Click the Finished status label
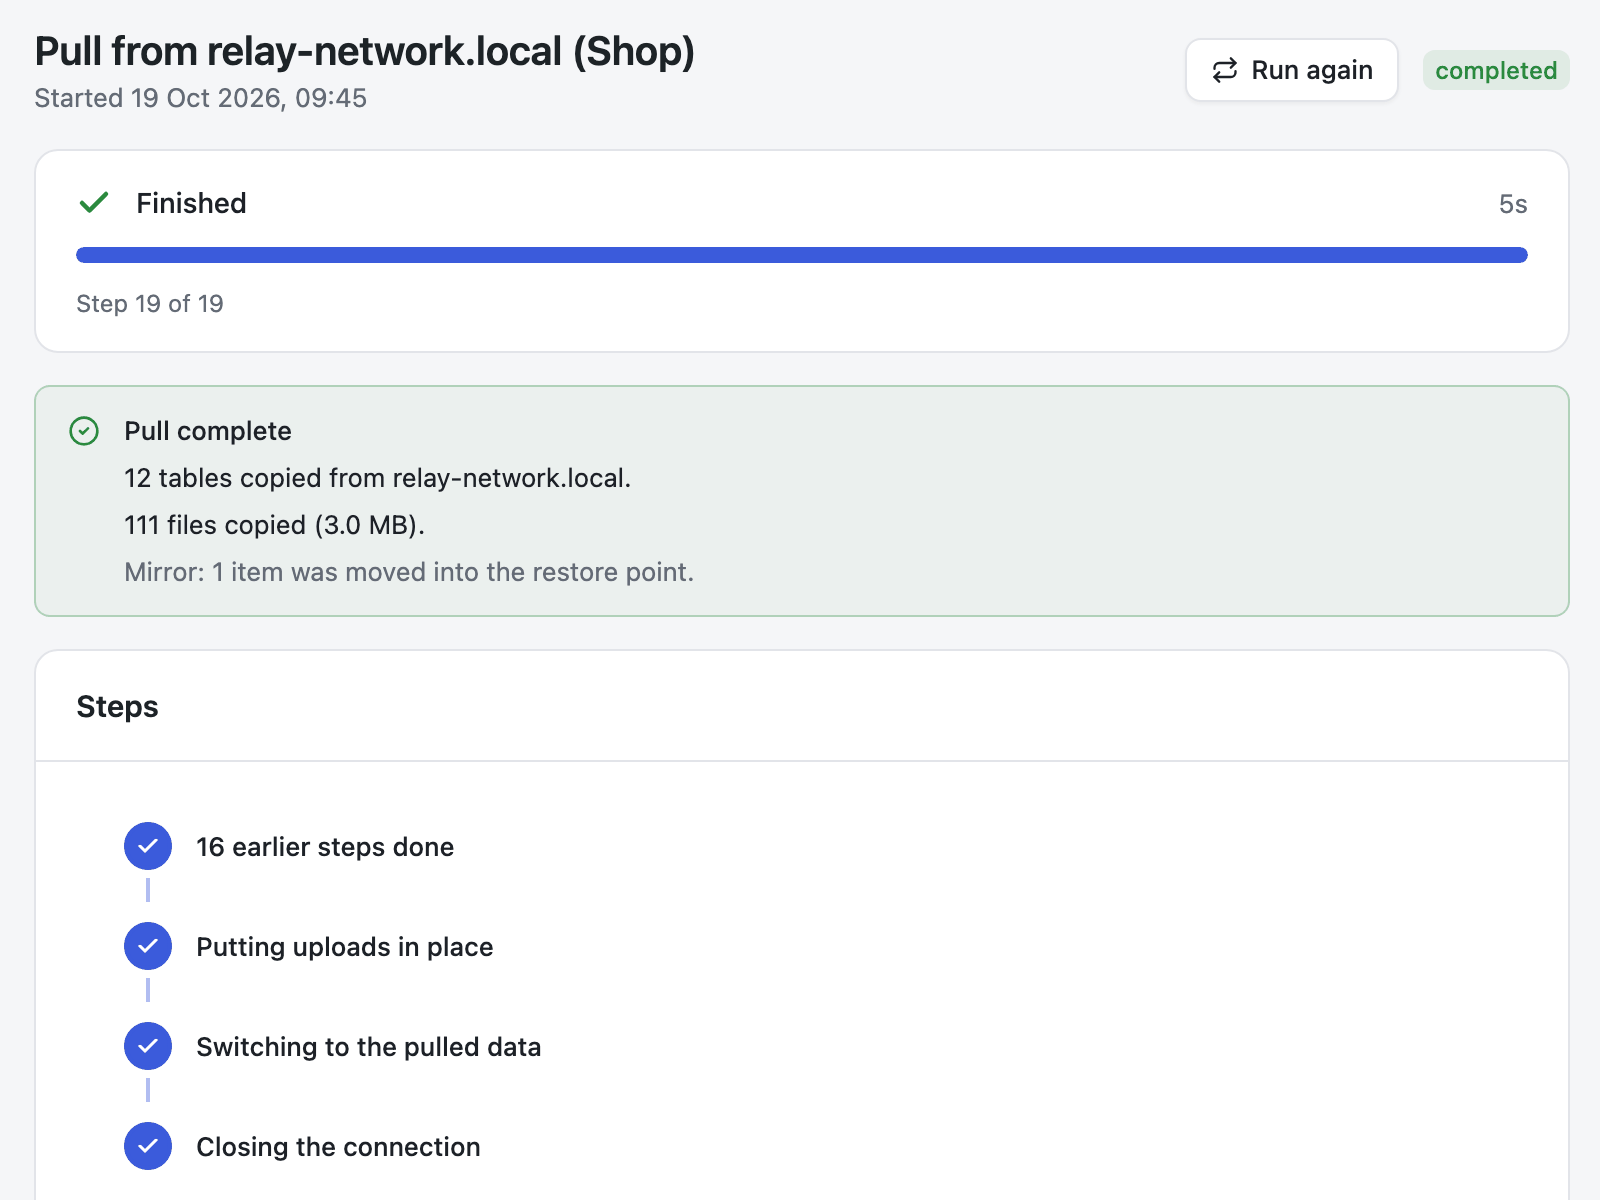1600x1200 pixels. 191,203
